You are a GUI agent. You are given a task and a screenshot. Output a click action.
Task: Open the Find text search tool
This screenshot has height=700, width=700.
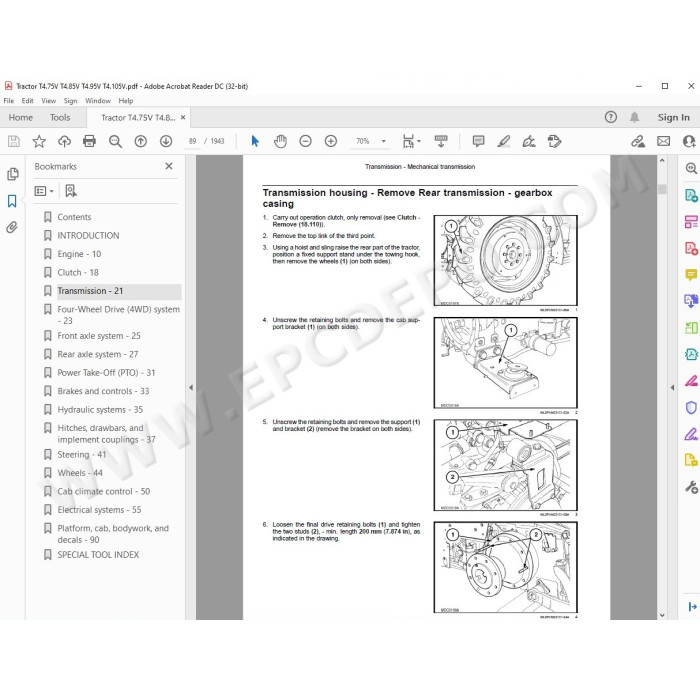(115, 142)
